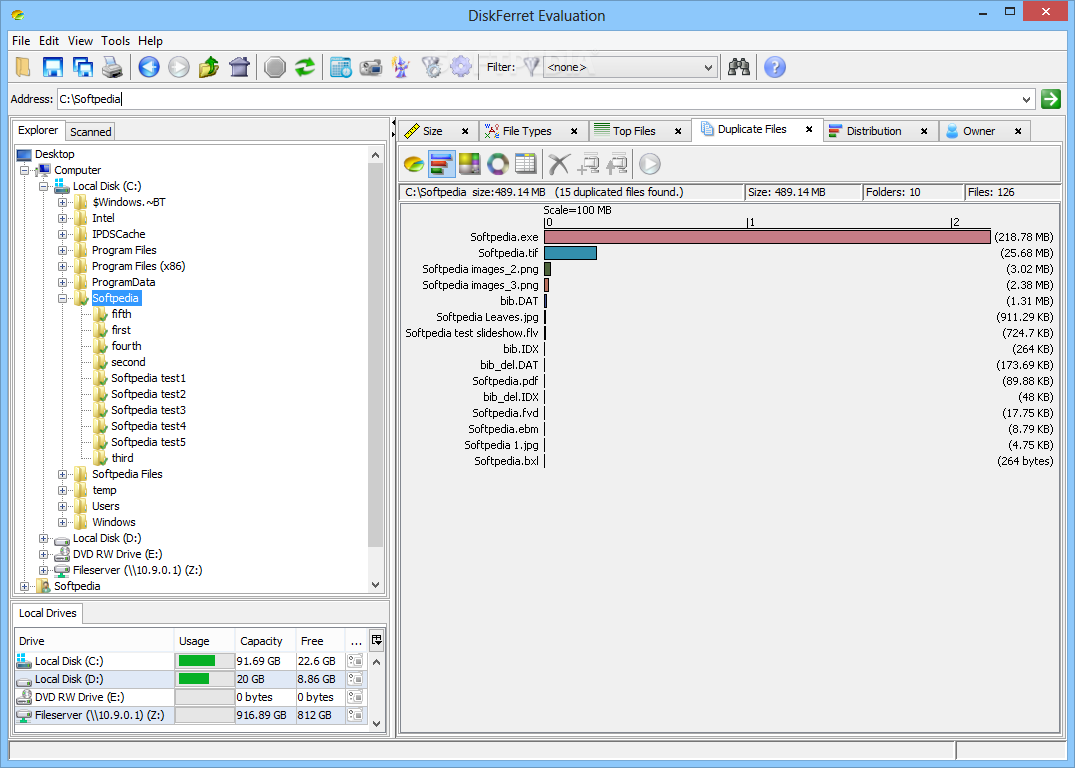Collapse the Softpedia folder tree node
1075x768 pixels.
62,298
